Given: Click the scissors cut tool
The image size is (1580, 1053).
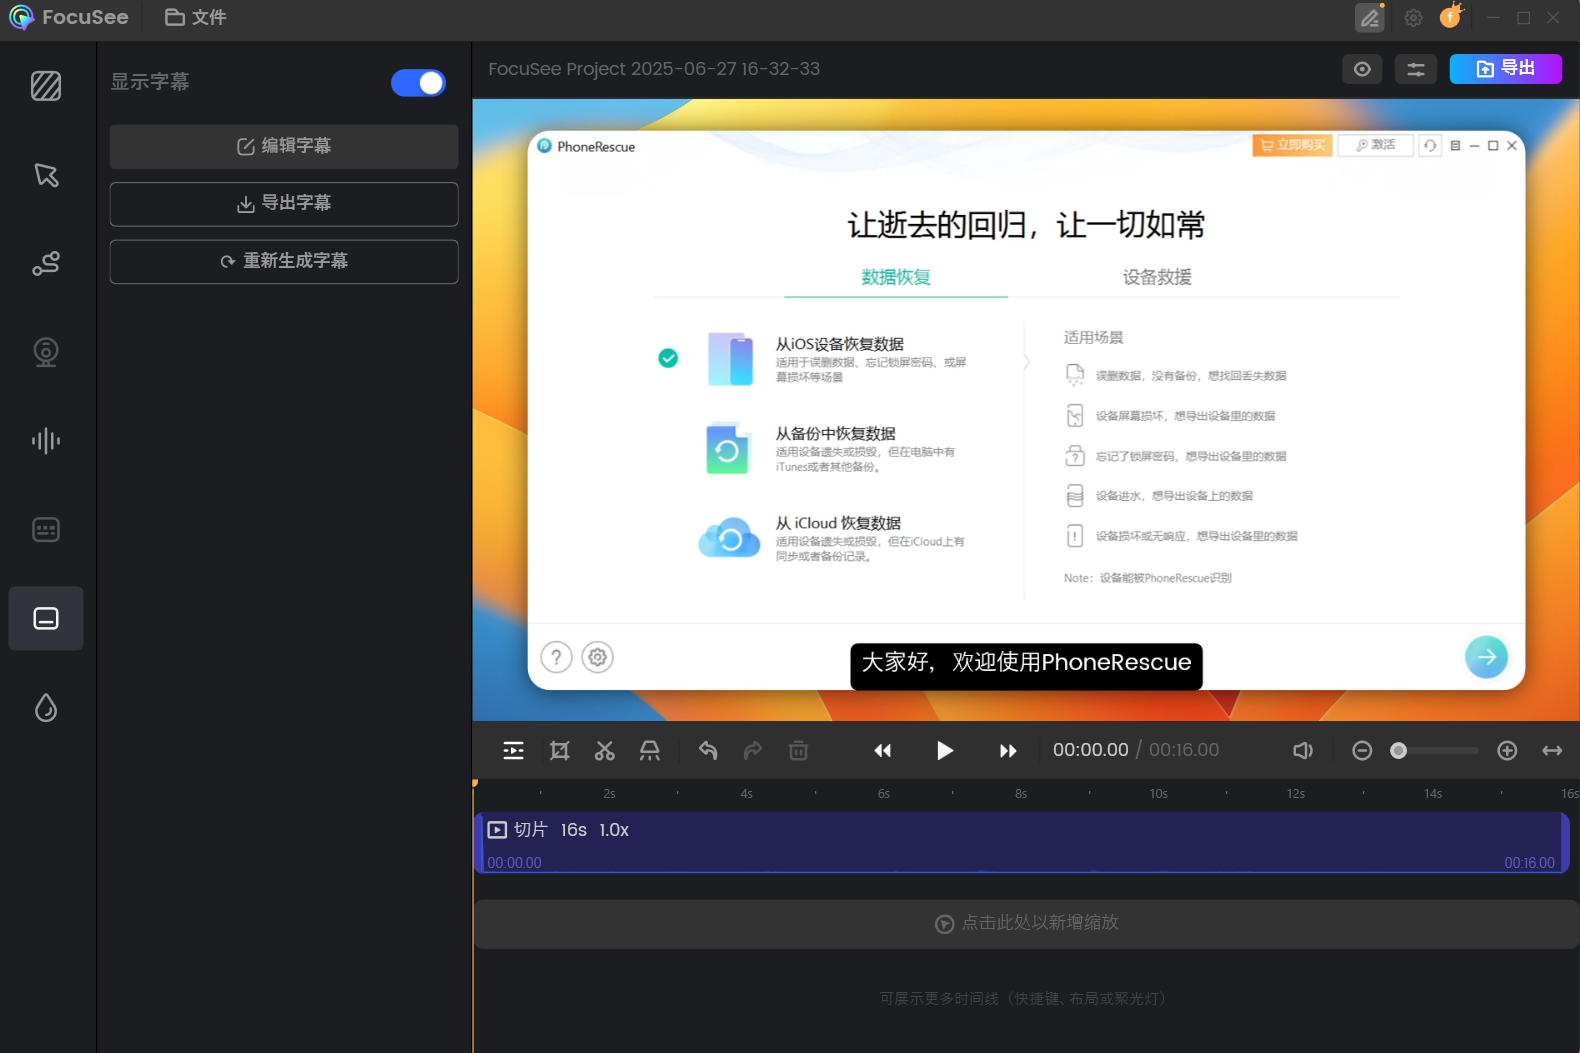Looking at the screenshot, I should (x=605, y=750).
